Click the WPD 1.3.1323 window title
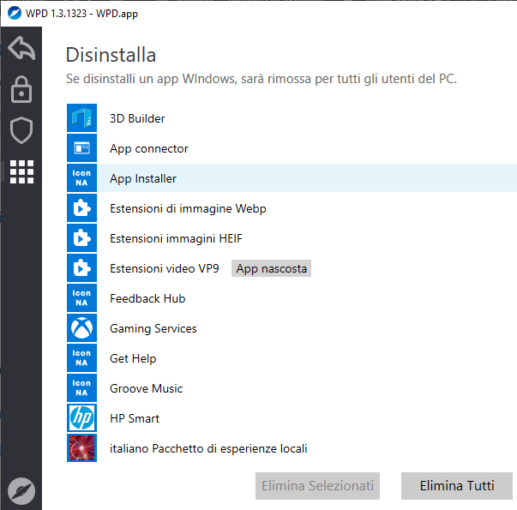This screenshot has height=510, width=517. [82, 14]
